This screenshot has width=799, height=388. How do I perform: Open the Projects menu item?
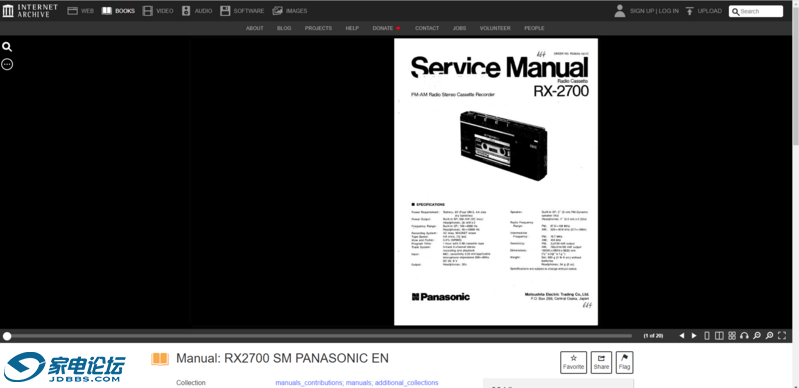tap(318, 28)
